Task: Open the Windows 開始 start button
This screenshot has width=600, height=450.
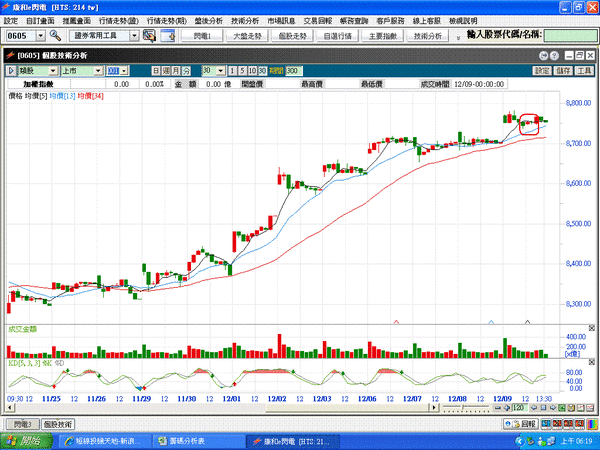Action: click(26, 441)
